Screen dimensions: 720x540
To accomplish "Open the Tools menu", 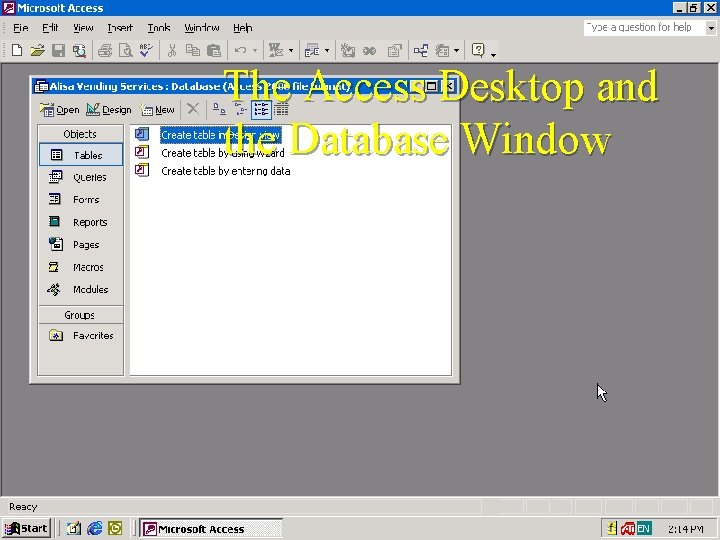I will click(x=159, y=28).
